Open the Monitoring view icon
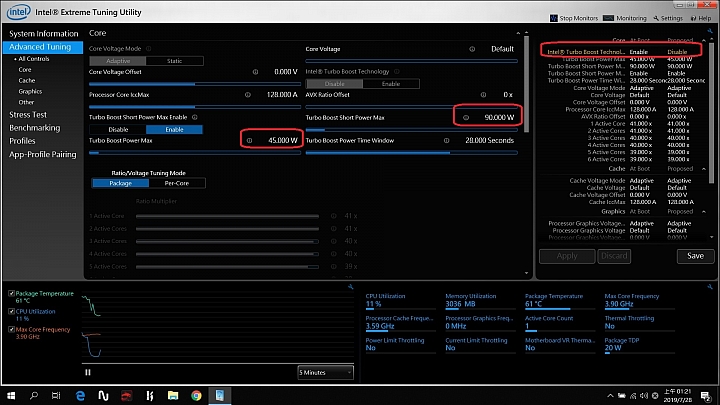This screenshot has height=405, width=720. (608, 18)
